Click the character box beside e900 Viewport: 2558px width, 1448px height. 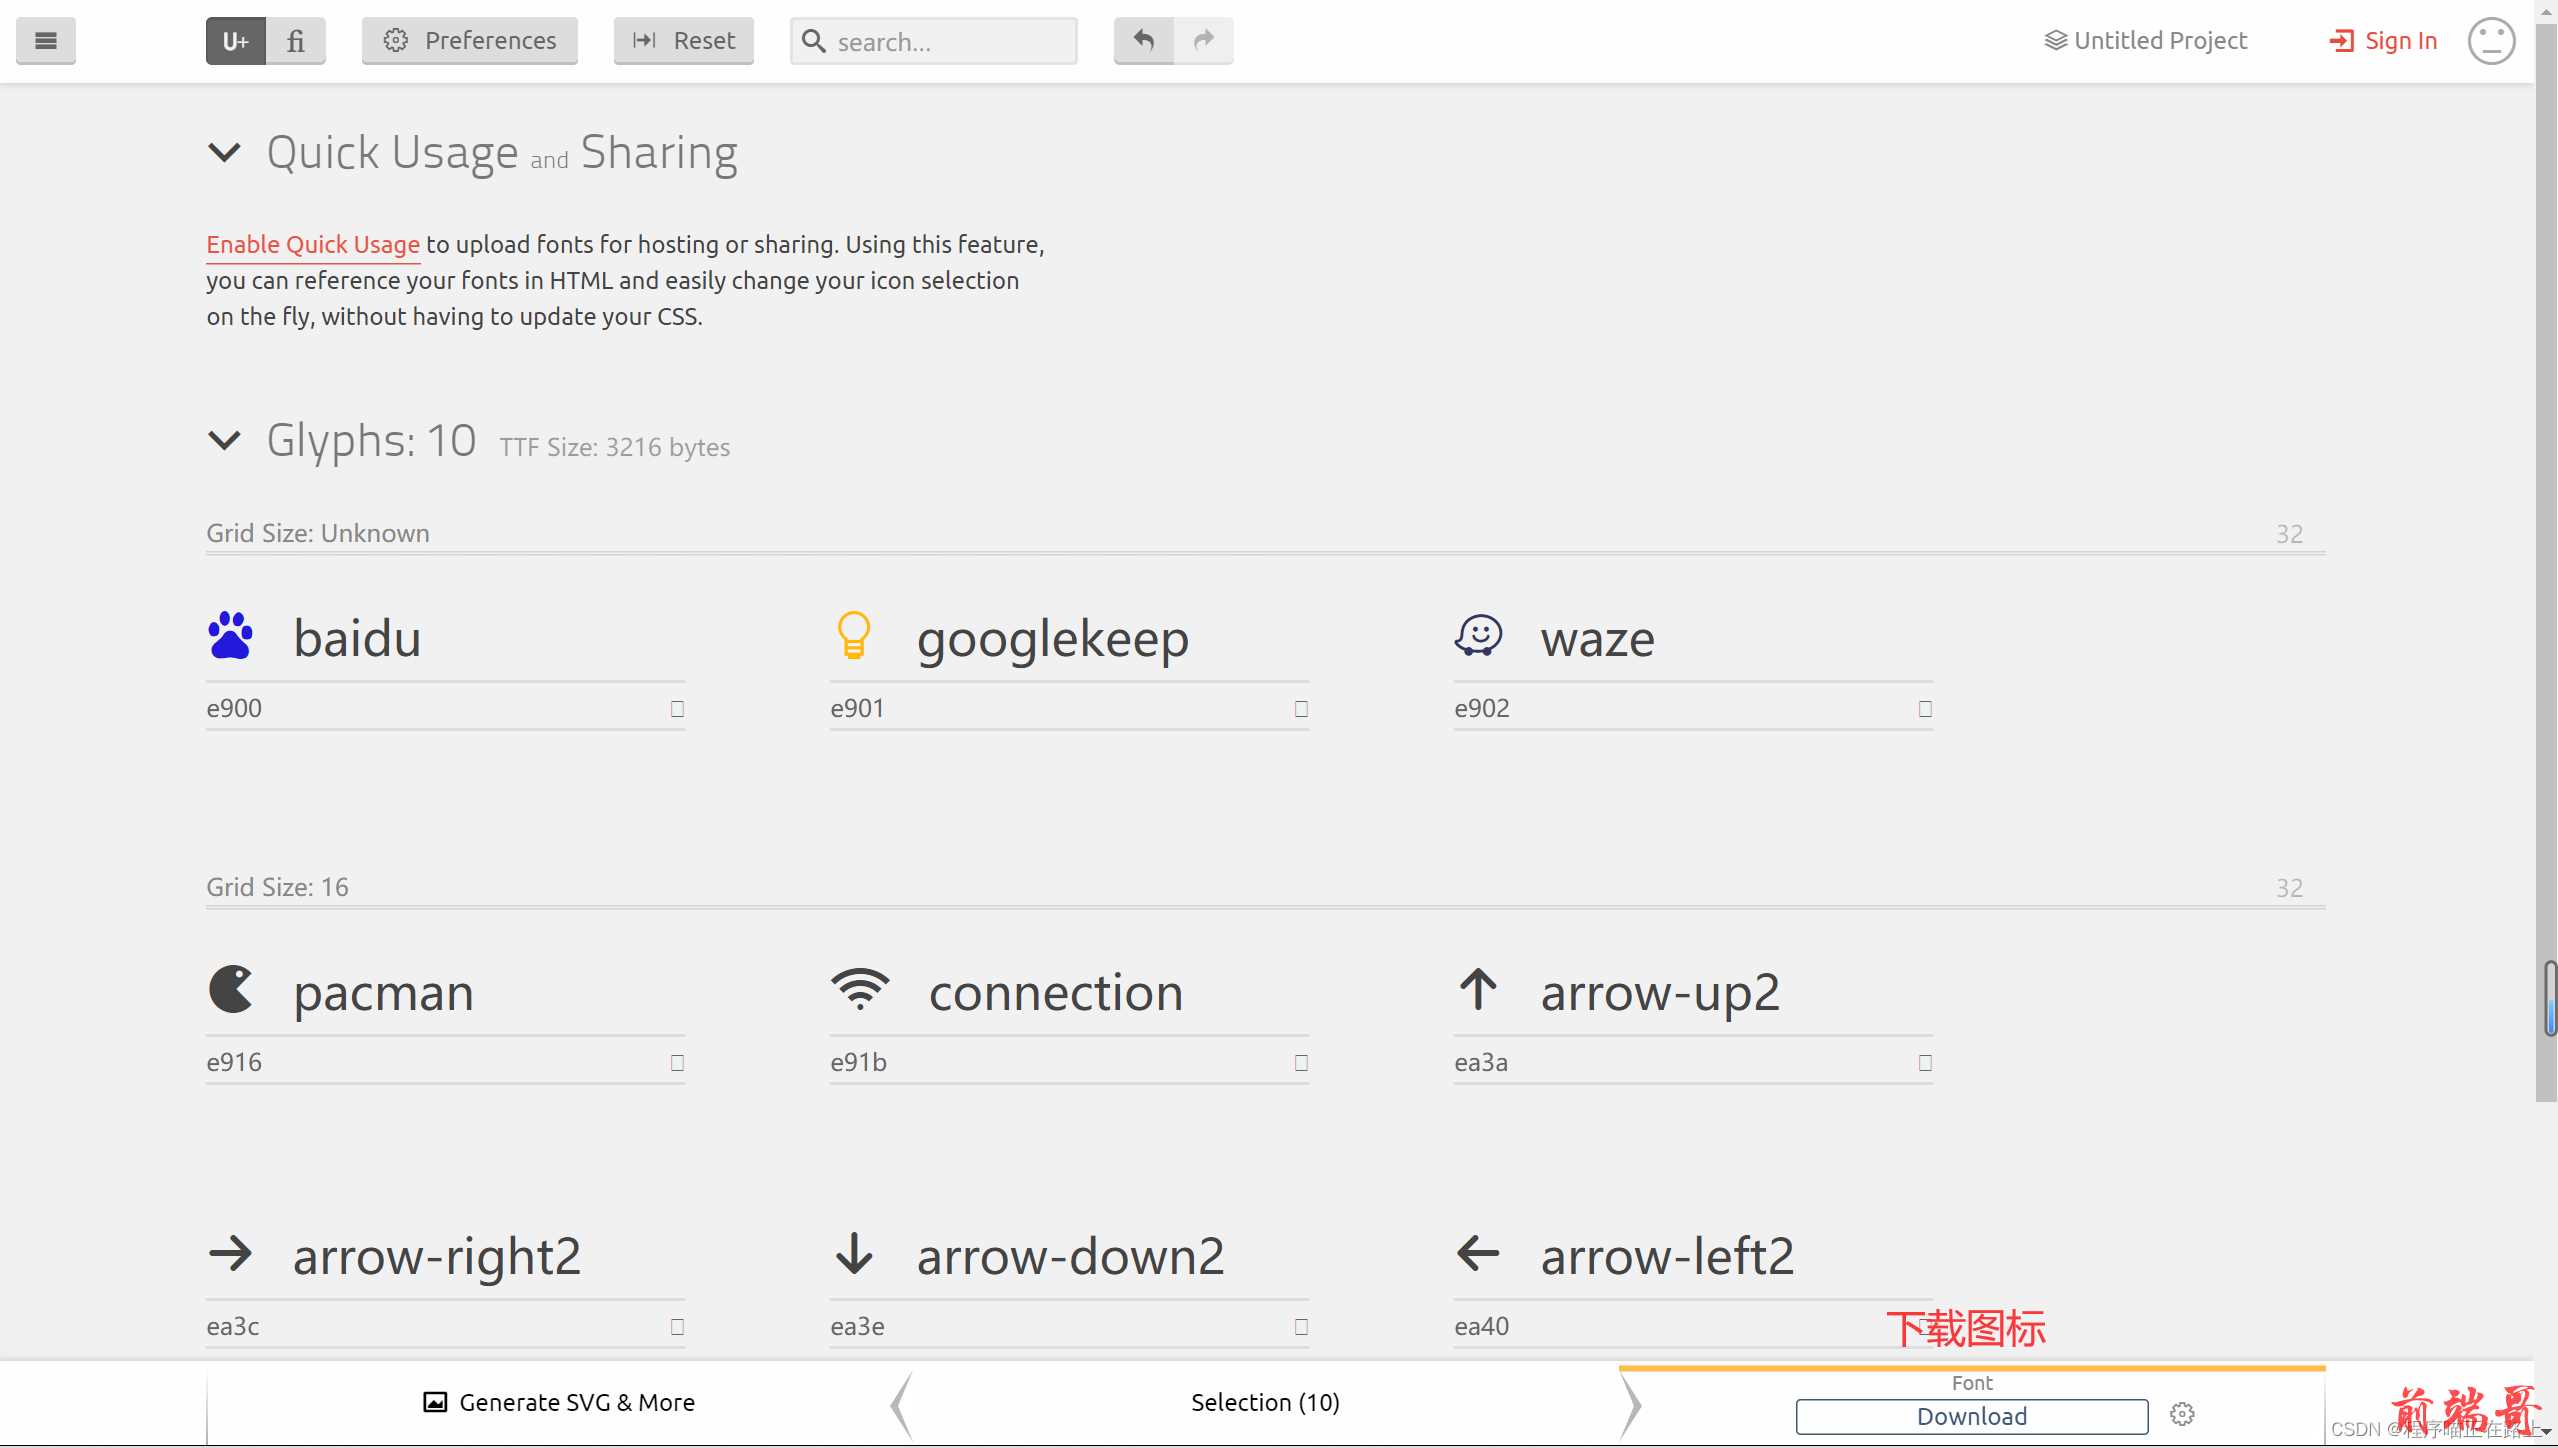coord(677,709)
